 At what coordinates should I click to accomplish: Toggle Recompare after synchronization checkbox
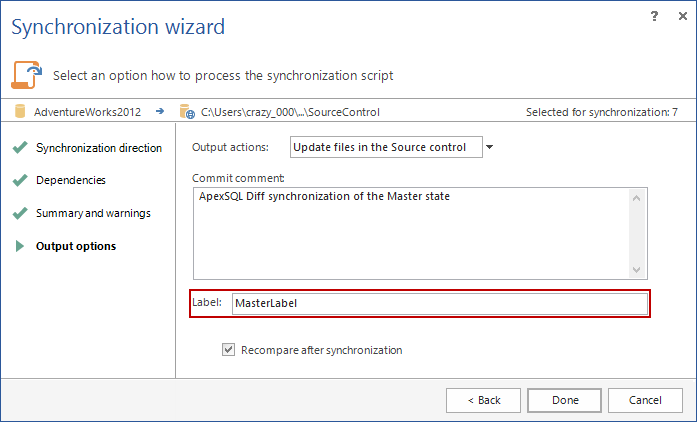(x=228, y=350)
